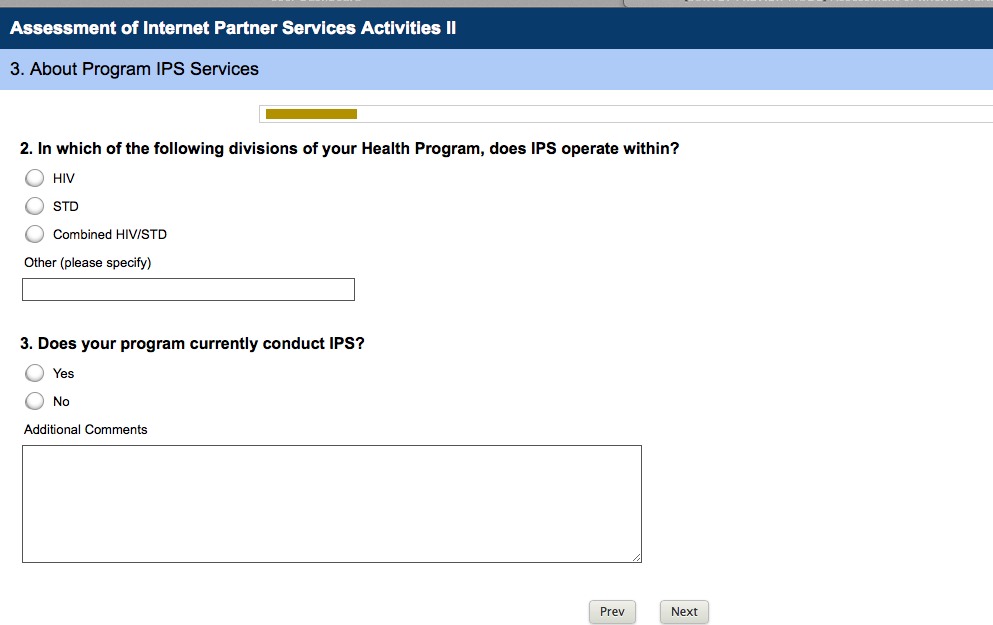Click the Yes label text
This screenshot has height=625, width=993.
pos(64,373)
